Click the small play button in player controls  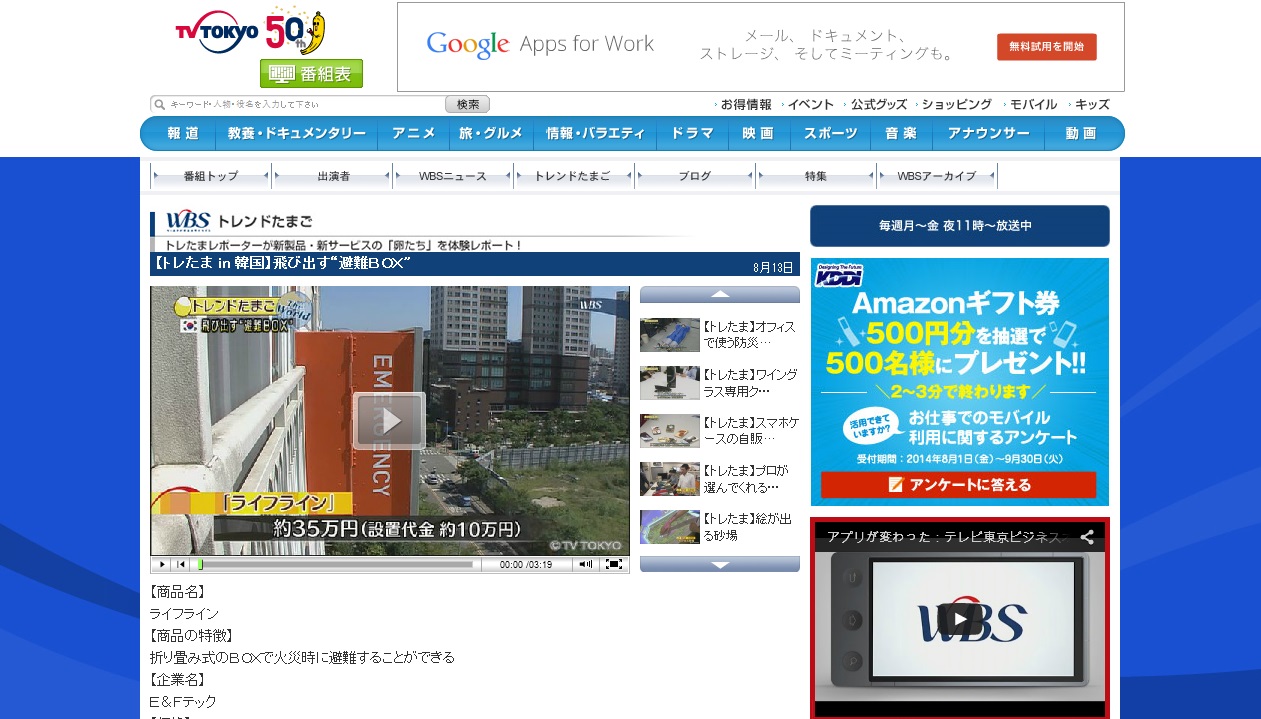click(162, 564)
